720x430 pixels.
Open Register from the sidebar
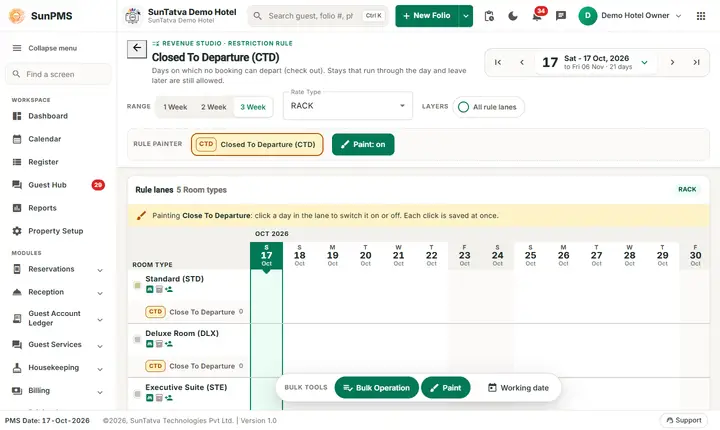58,162
